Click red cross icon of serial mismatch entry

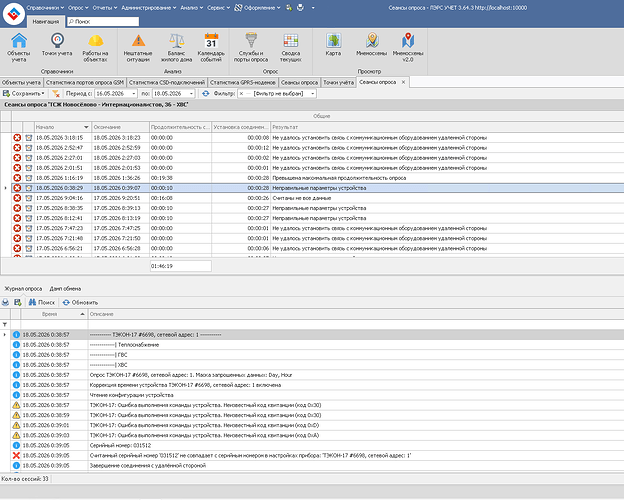(x=16, y=455)
